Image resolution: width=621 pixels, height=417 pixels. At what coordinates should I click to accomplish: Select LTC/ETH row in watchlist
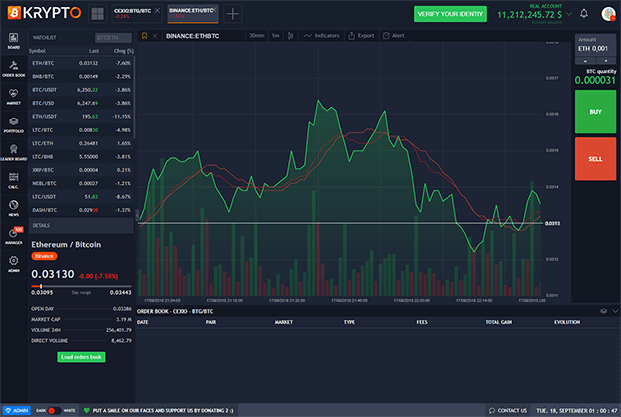pos(81,143)
